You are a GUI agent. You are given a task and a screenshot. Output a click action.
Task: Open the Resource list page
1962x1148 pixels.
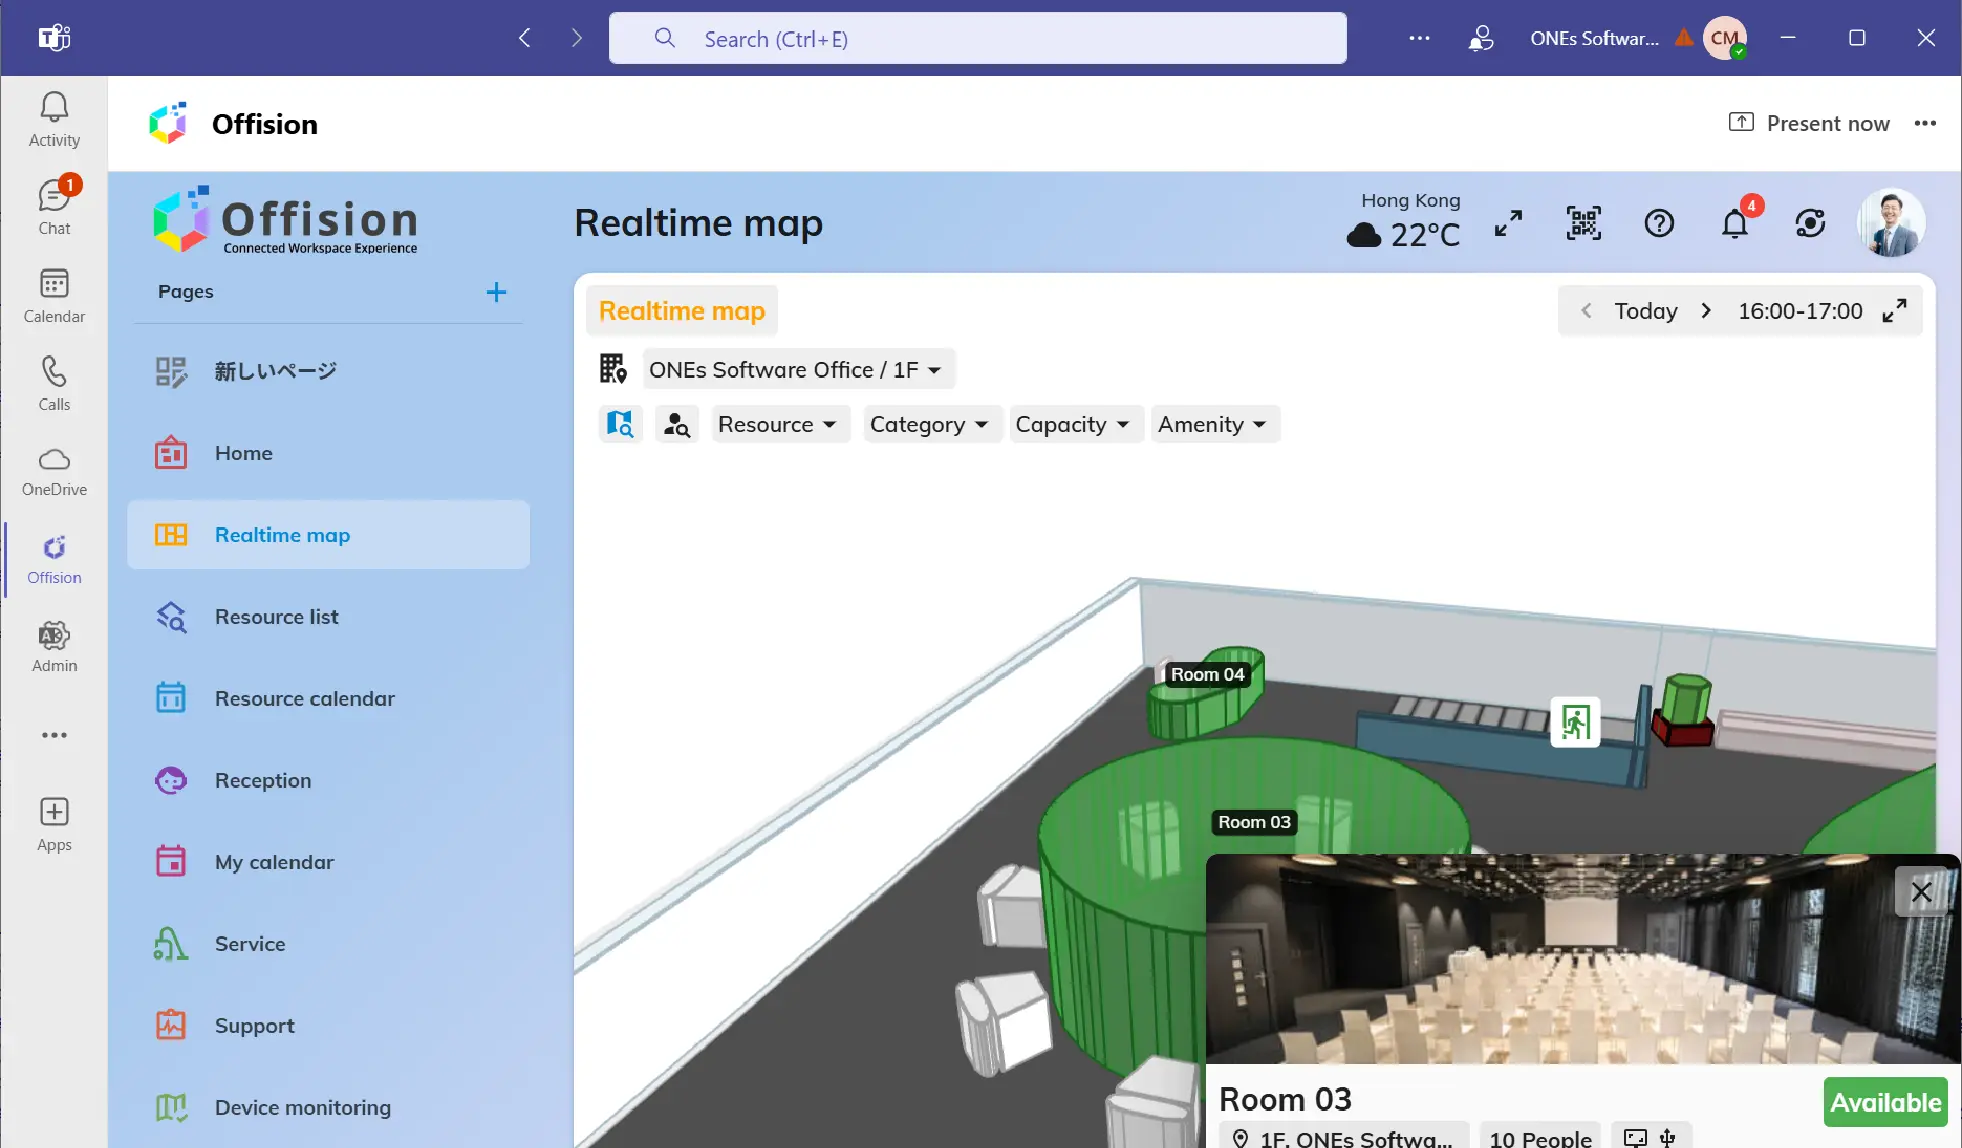[x=276, y=616]
